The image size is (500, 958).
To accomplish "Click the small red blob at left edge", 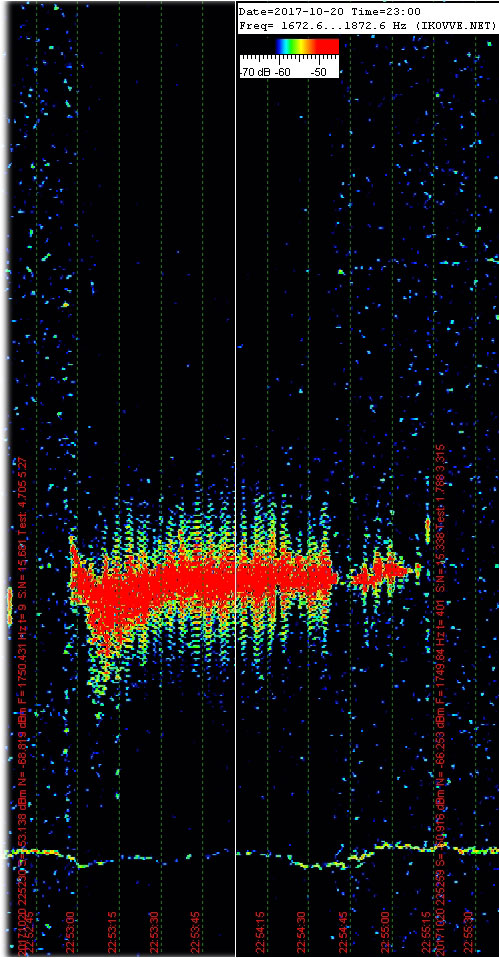I will 9,605.
